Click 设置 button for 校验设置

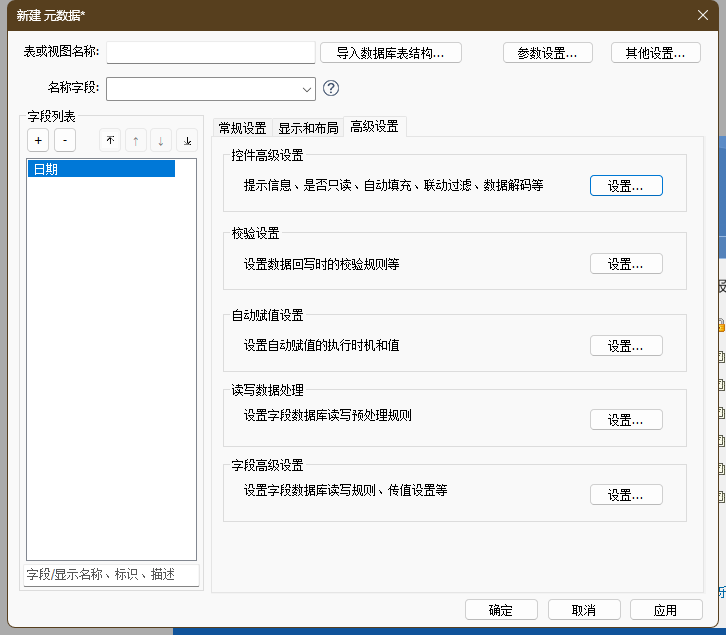tap(626, 264)
